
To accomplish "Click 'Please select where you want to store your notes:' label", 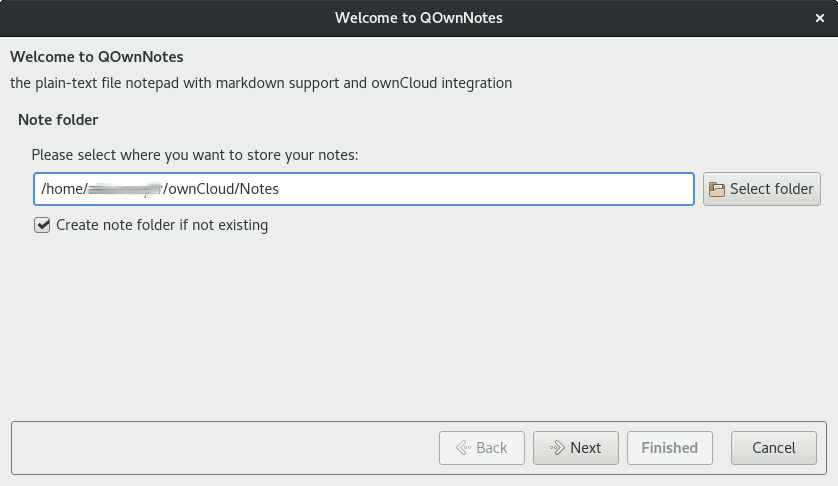I will [195, 155].
